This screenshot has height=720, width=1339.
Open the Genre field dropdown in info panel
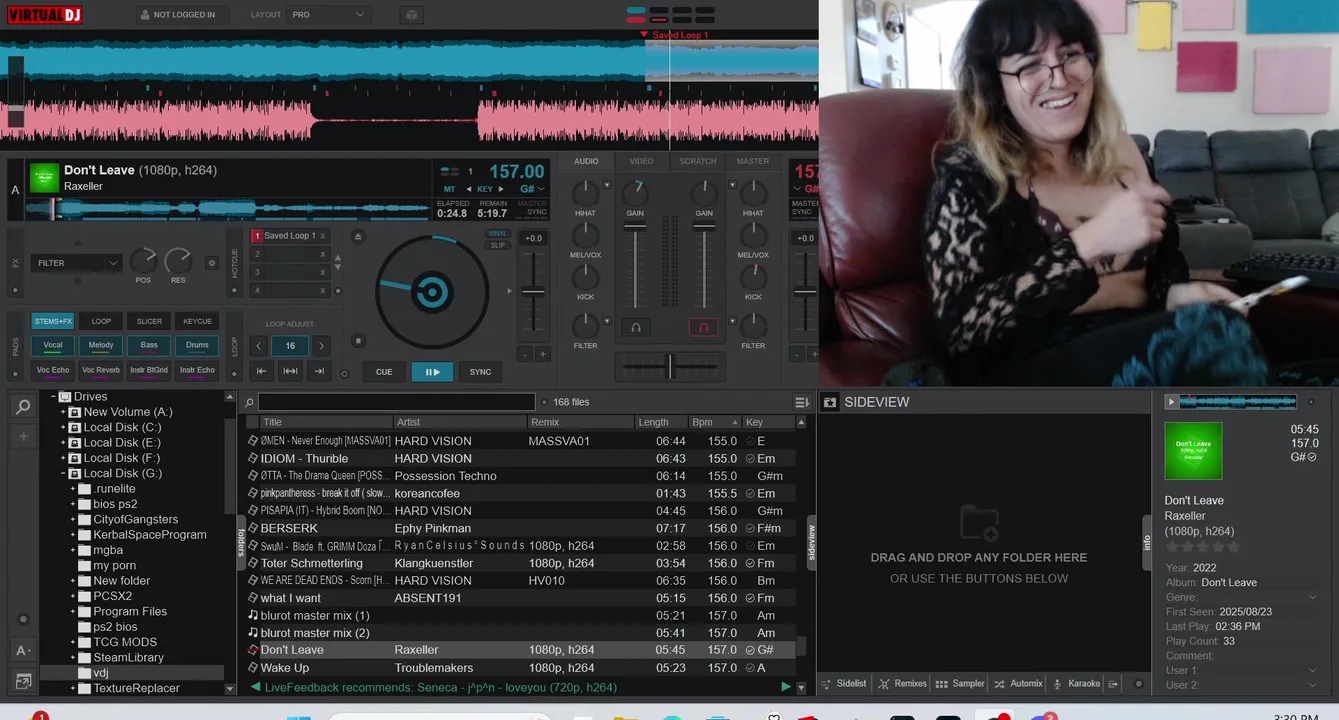click(1312, 597)
